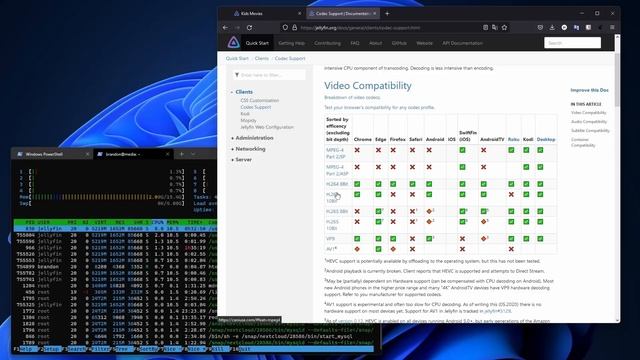Toggle reader view in address bar

(x=485, y=28)
